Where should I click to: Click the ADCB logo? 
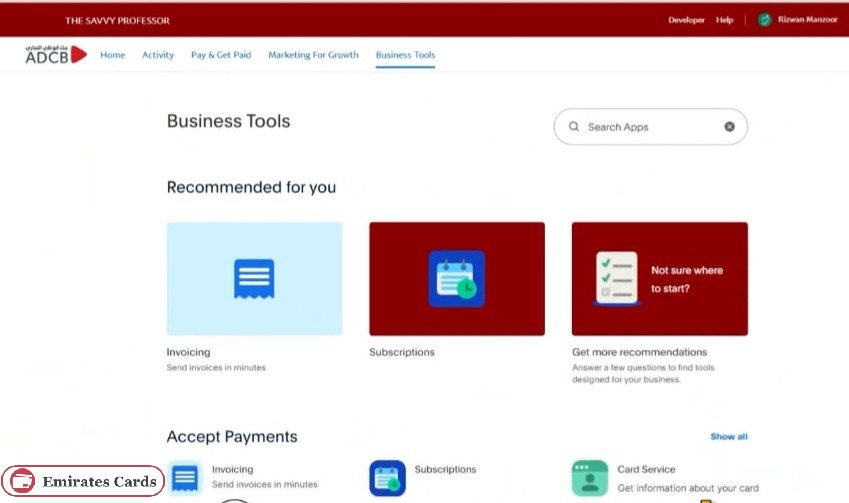(56, 54)
